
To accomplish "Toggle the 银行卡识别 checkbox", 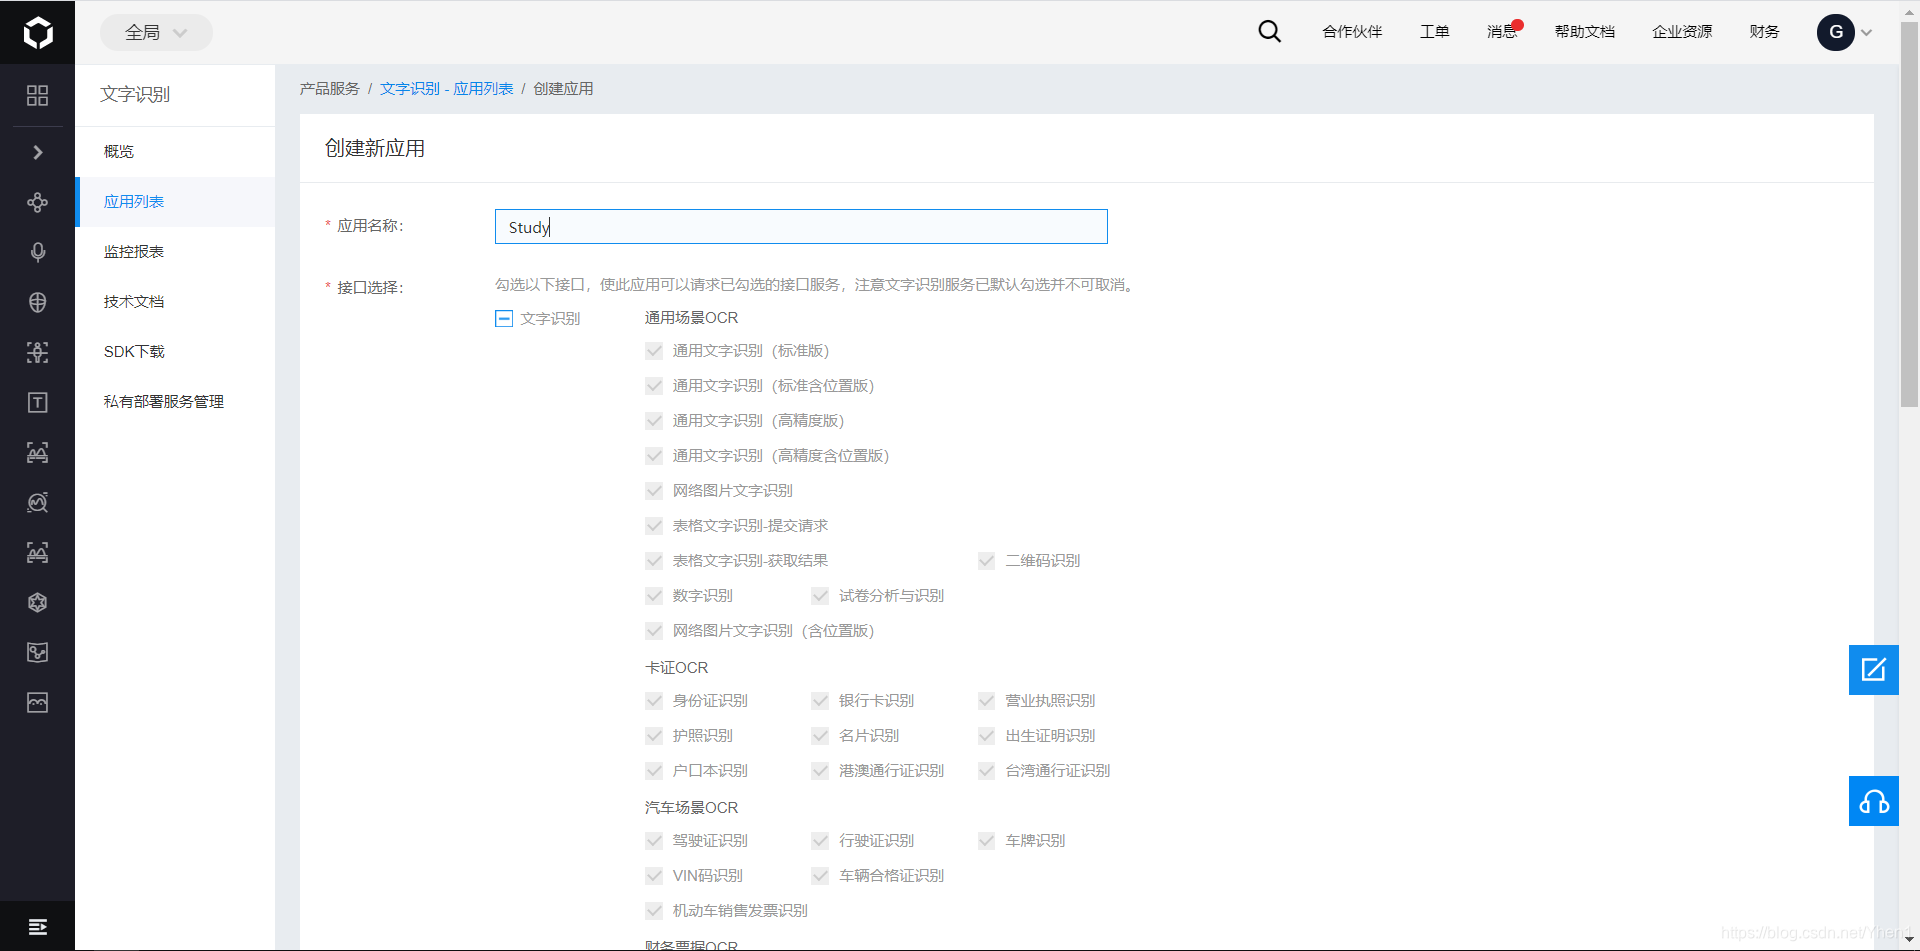I will [820, 701].
